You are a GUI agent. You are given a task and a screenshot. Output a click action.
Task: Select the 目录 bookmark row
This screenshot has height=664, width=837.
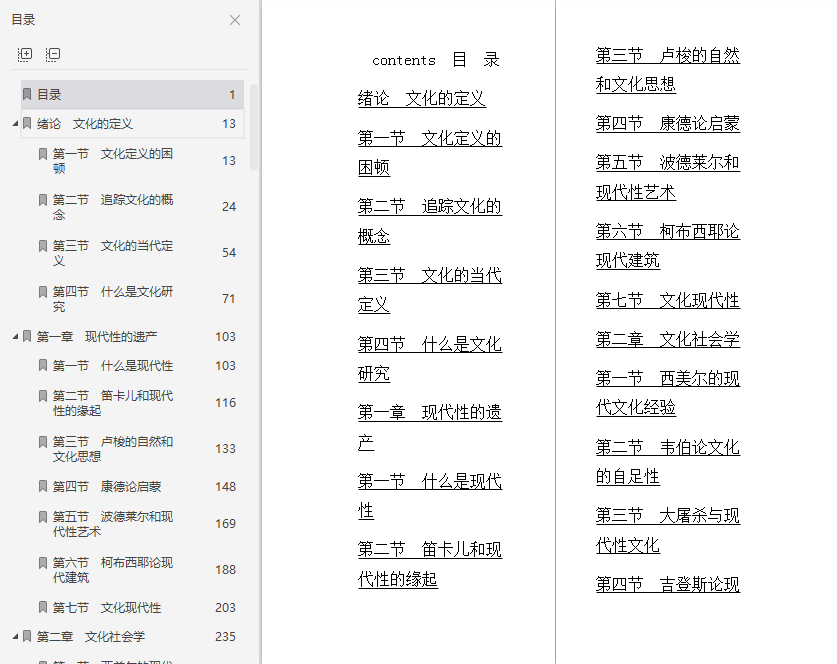pos(132,94)
